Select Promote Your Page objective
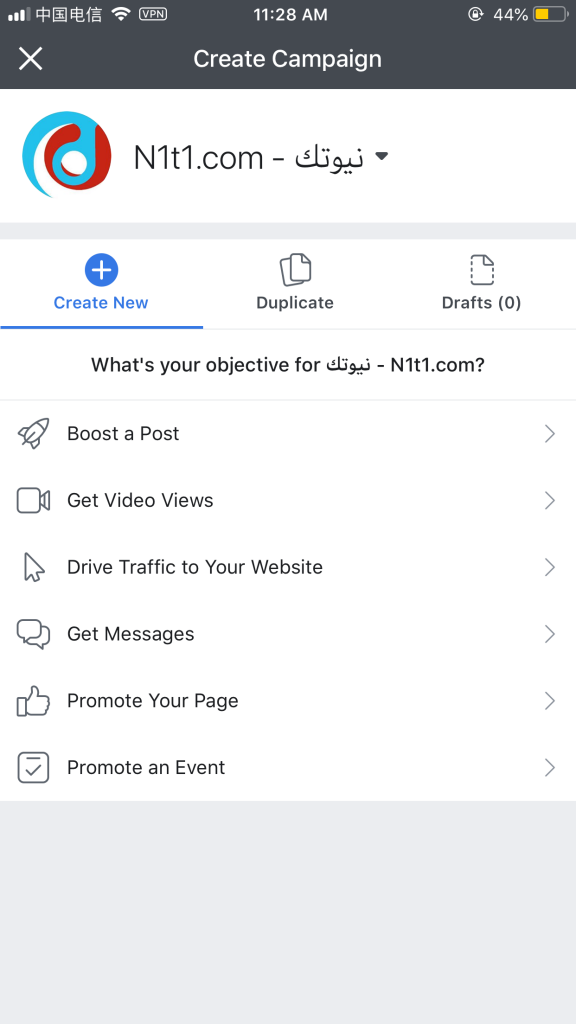The image size is (576, 1024). coord(288,701)
